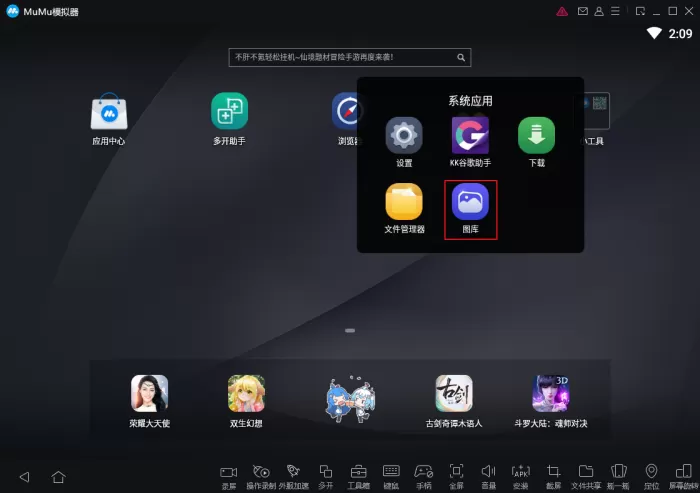
Task: Open the mail envelope icon
Action: 583,11
